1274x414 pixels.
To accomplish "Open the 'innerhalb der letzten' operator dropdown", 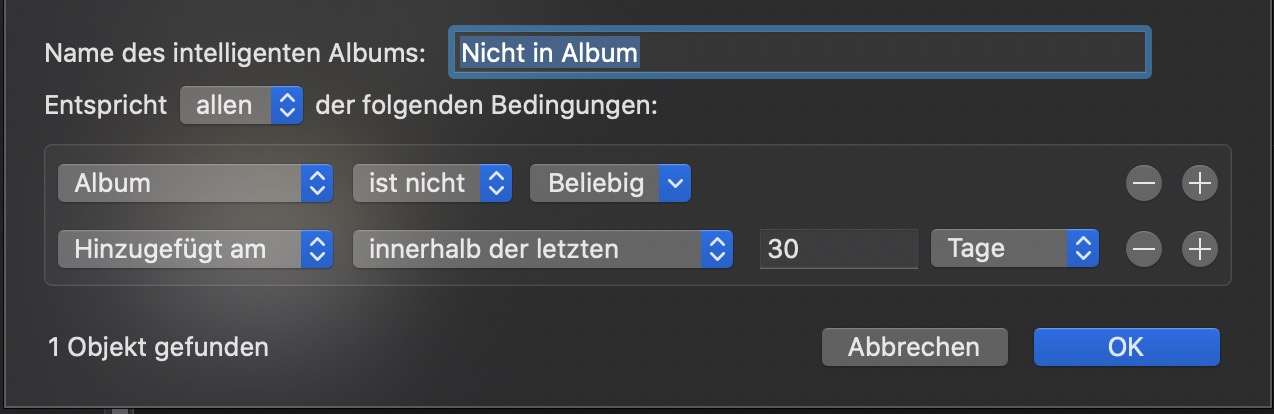I will pyautogui.click(x=542, y=249).
